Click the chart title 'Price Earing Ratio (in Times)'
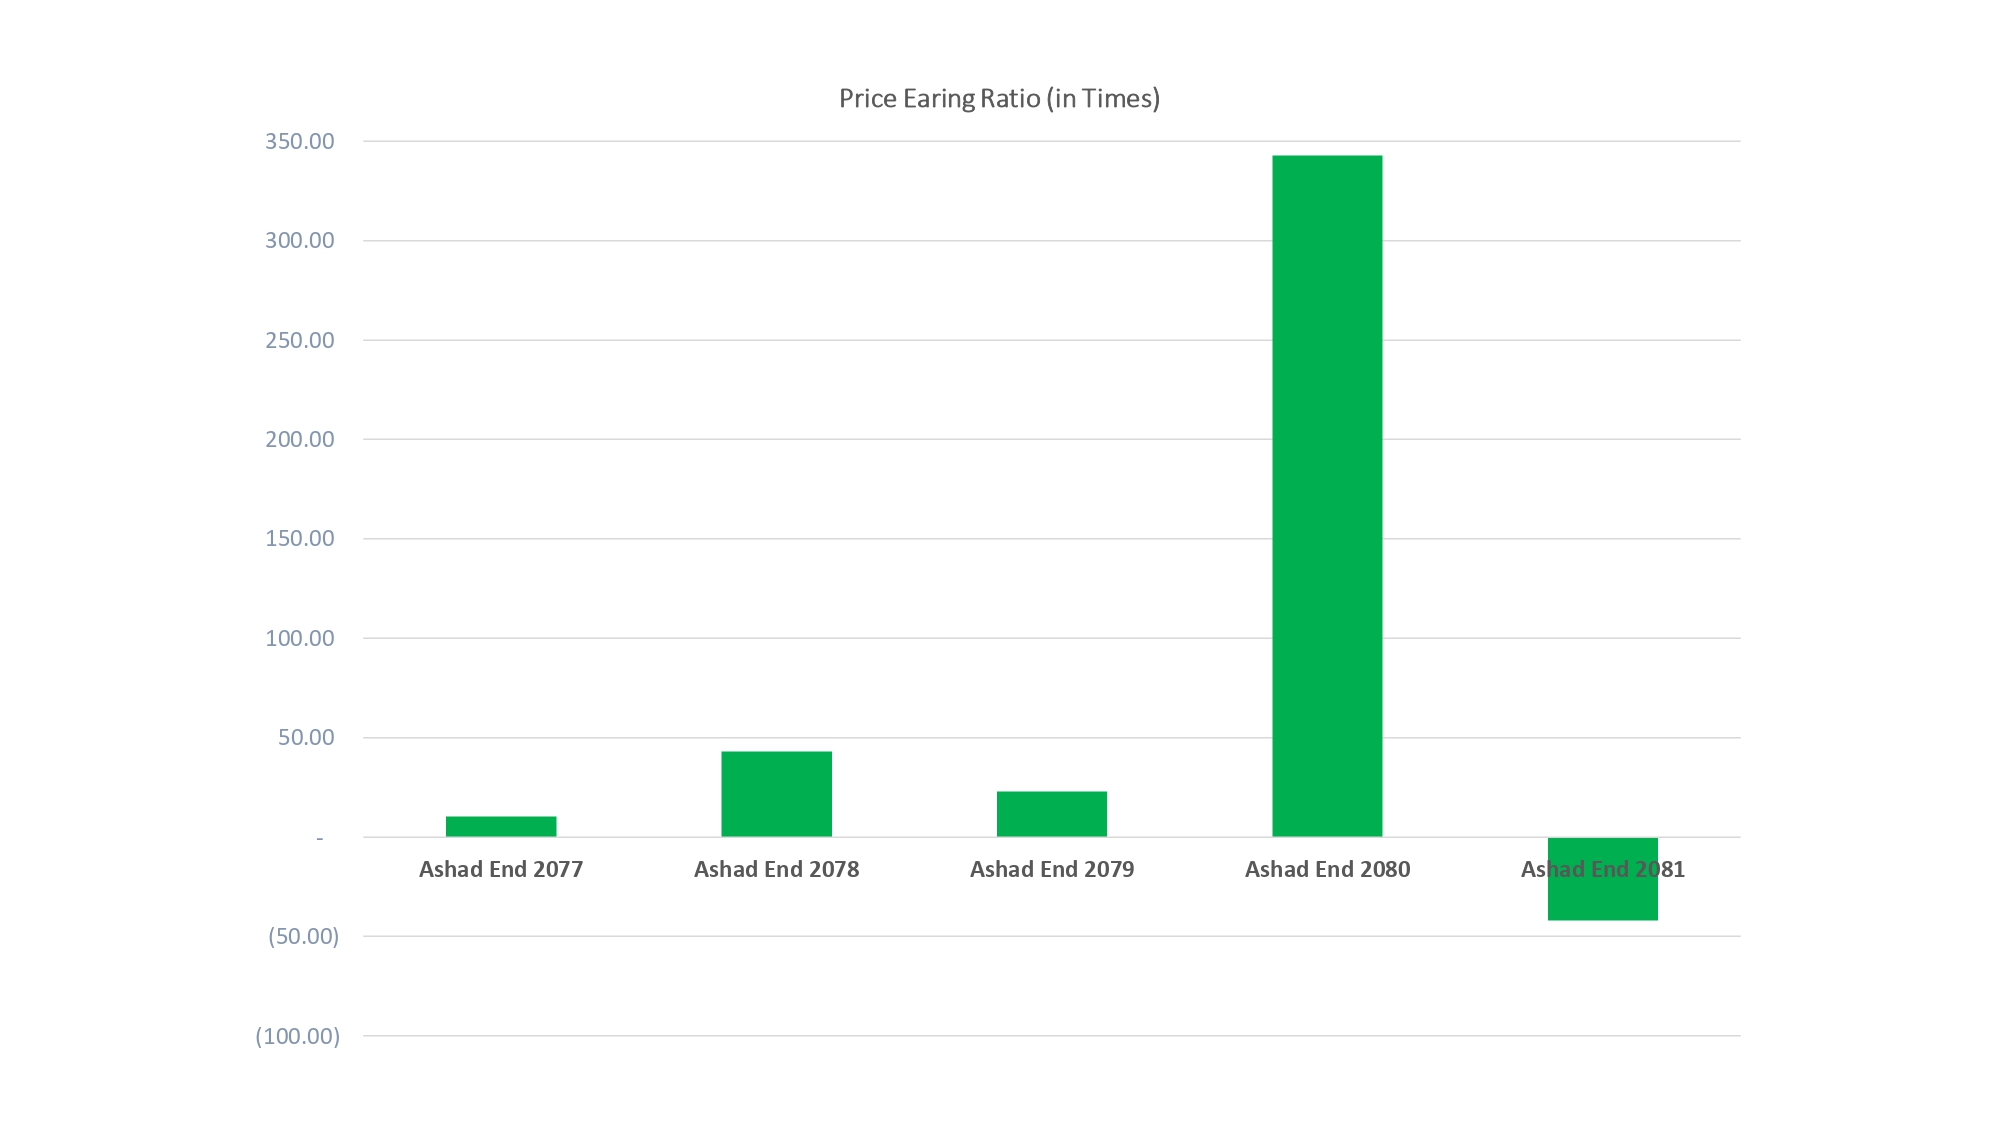Image resolution: width=2000 pixels, height=1125 pixels. pyautogui.click(x=999, y=99)
